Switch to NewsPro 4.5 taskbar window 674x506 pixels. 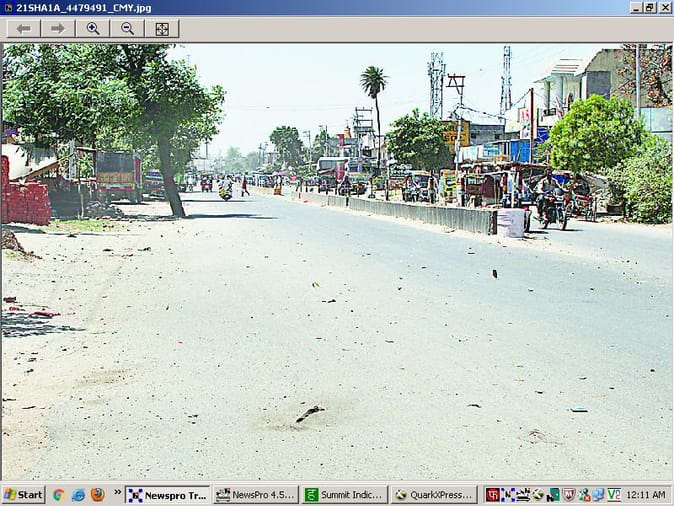255,495
